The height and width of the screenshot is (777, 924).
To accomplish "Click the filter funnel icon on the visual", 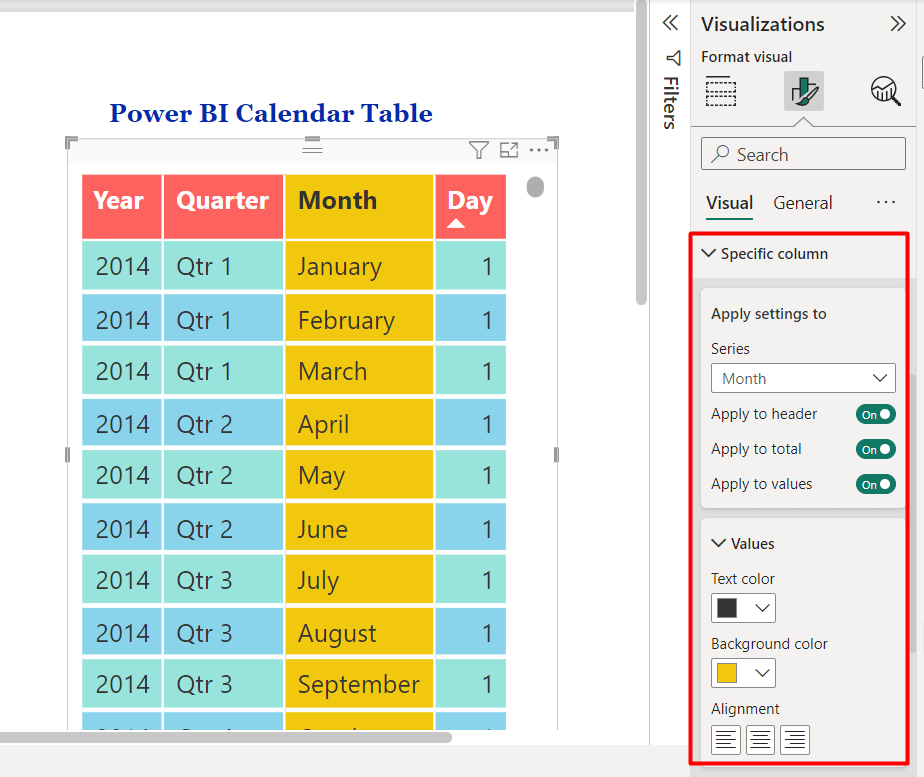I will pyautogui.click(x=478, y=150).
